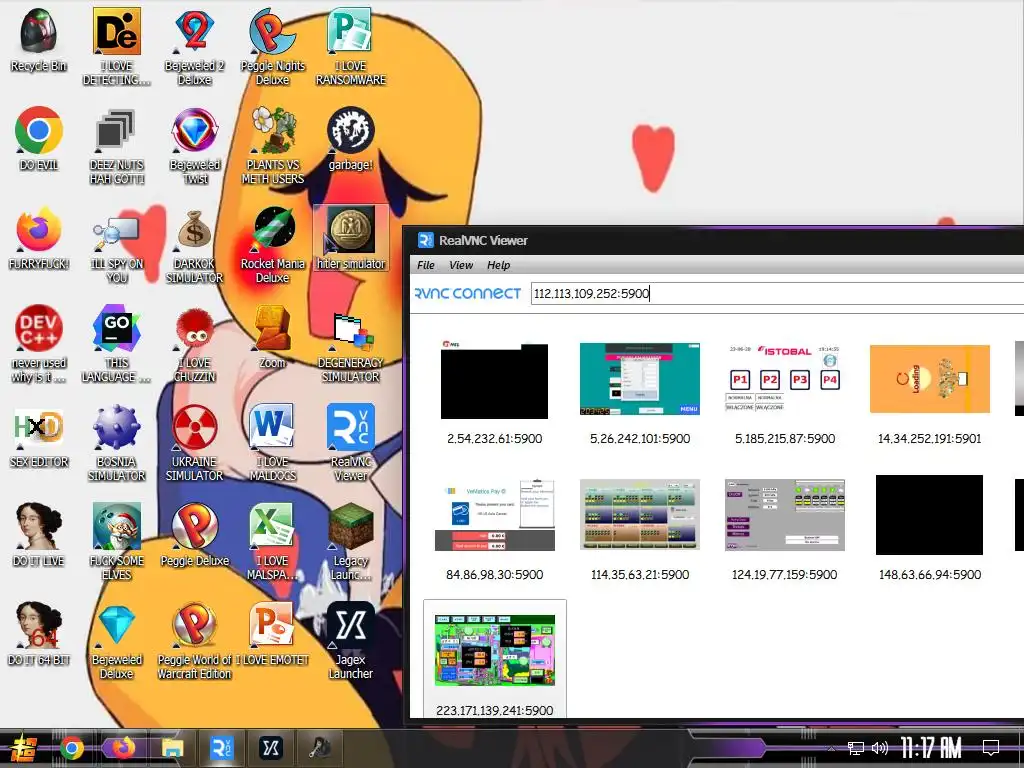
Task: Click the 11:17 AM taskbar clock
Action: point(931,748)
